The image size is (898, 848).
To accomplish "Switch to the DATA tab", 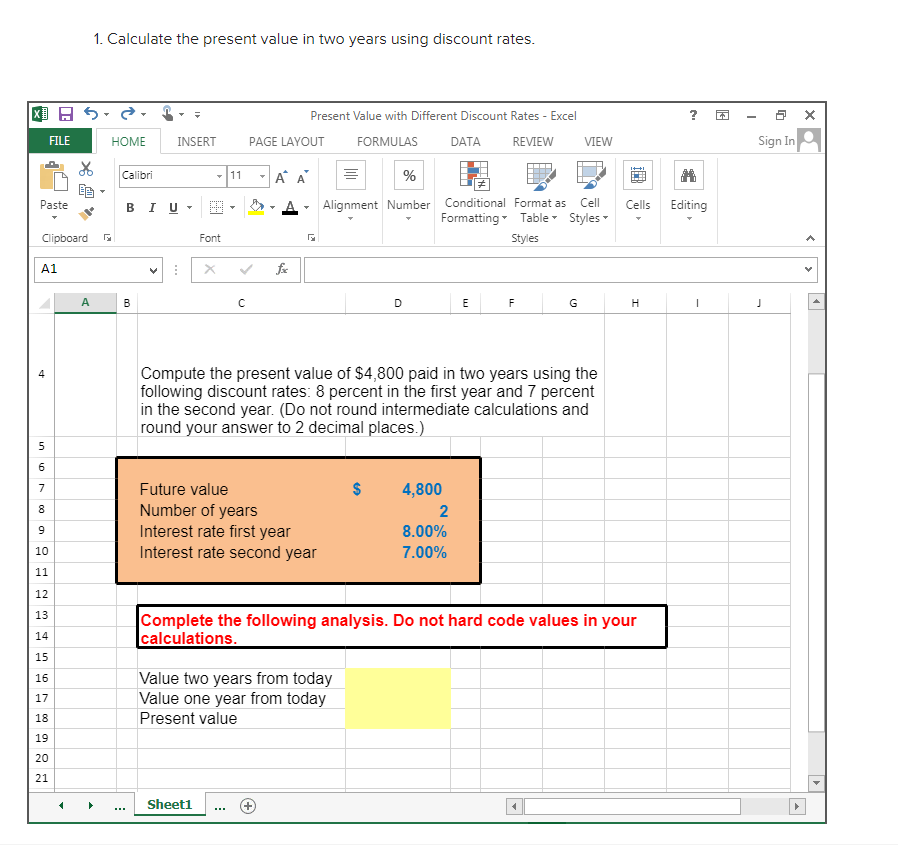I will pos(465,141).
